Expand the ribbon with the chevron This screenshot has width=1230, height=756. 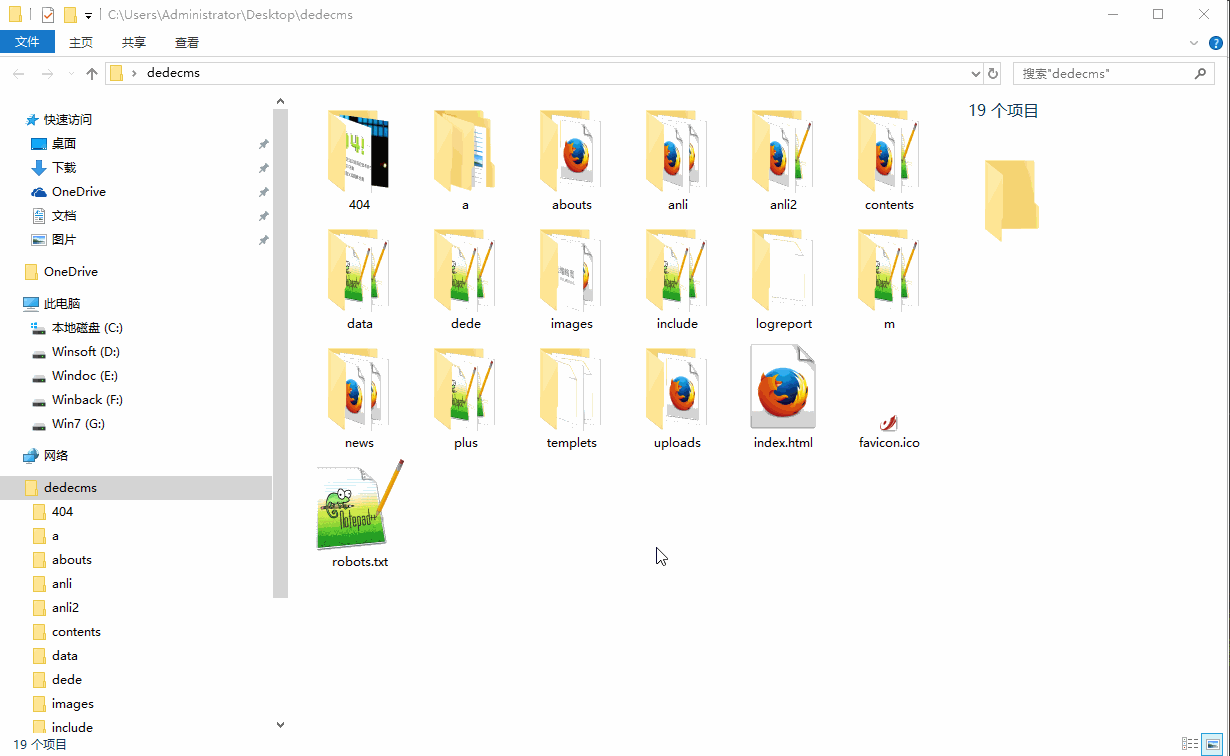tap(1194, 42)
